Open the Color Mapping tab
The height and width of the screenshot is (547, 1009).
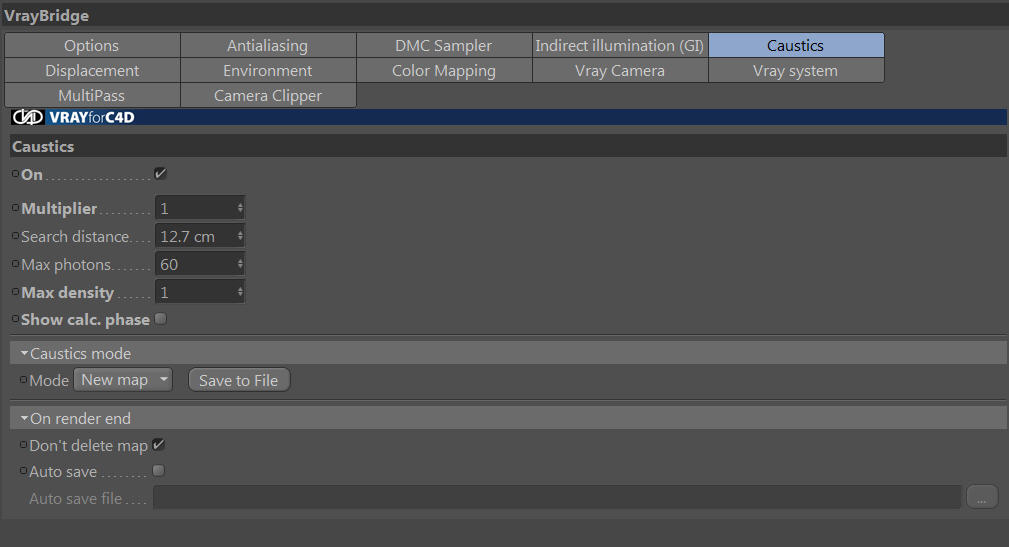tap(444, 71)
